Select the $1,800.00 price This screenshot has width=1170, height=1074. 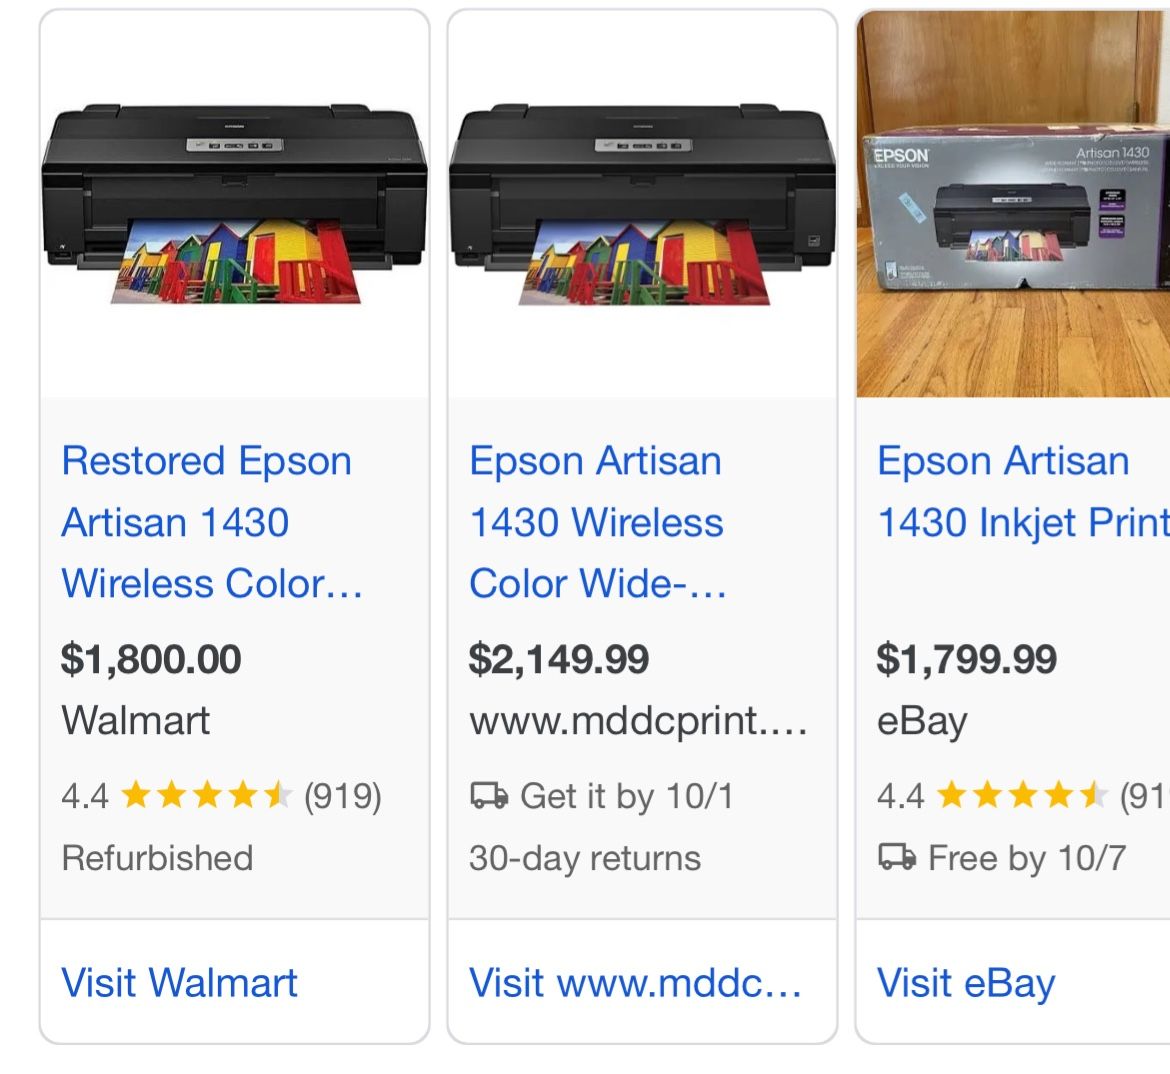[151, 659]
